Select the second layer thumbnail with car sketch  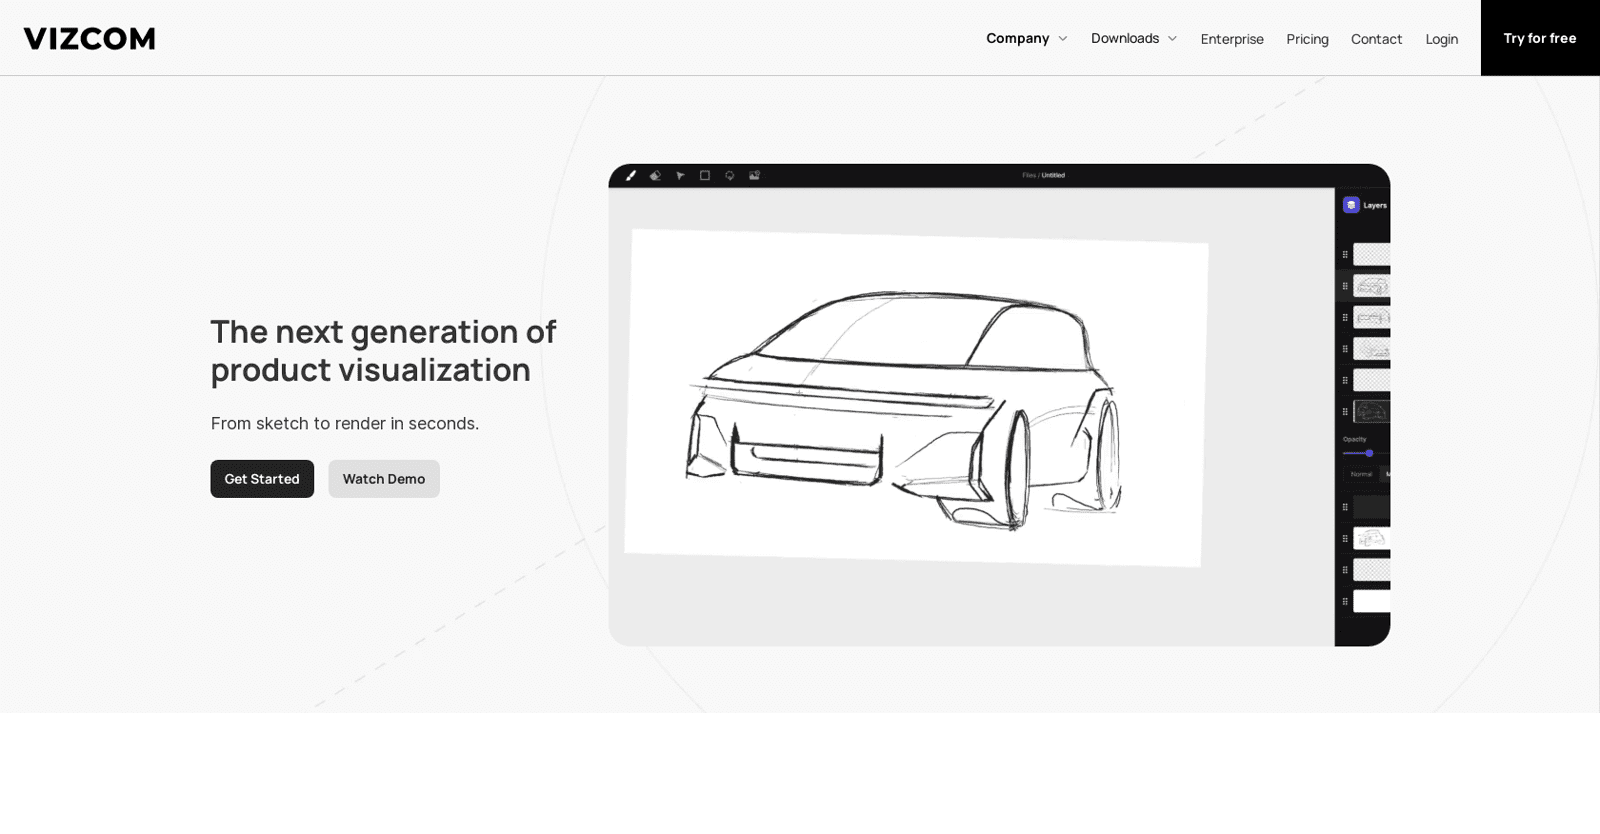(x=1371, y=287)
